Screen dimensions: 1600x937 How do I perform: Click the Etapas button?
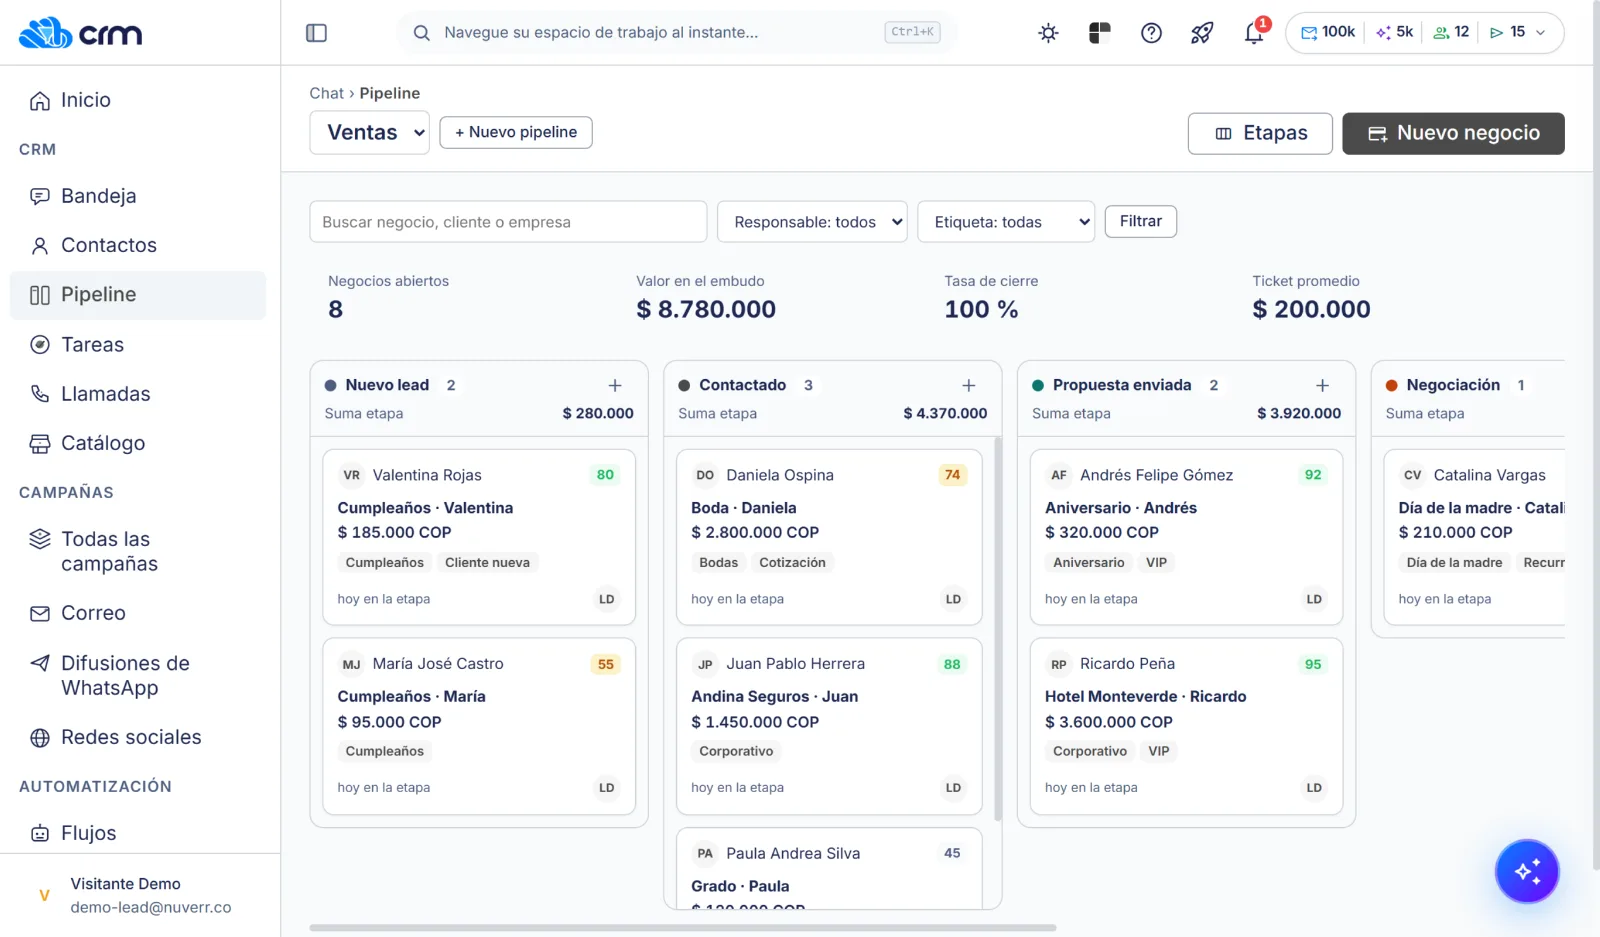pyautogui.click(x=1260, y=133)
